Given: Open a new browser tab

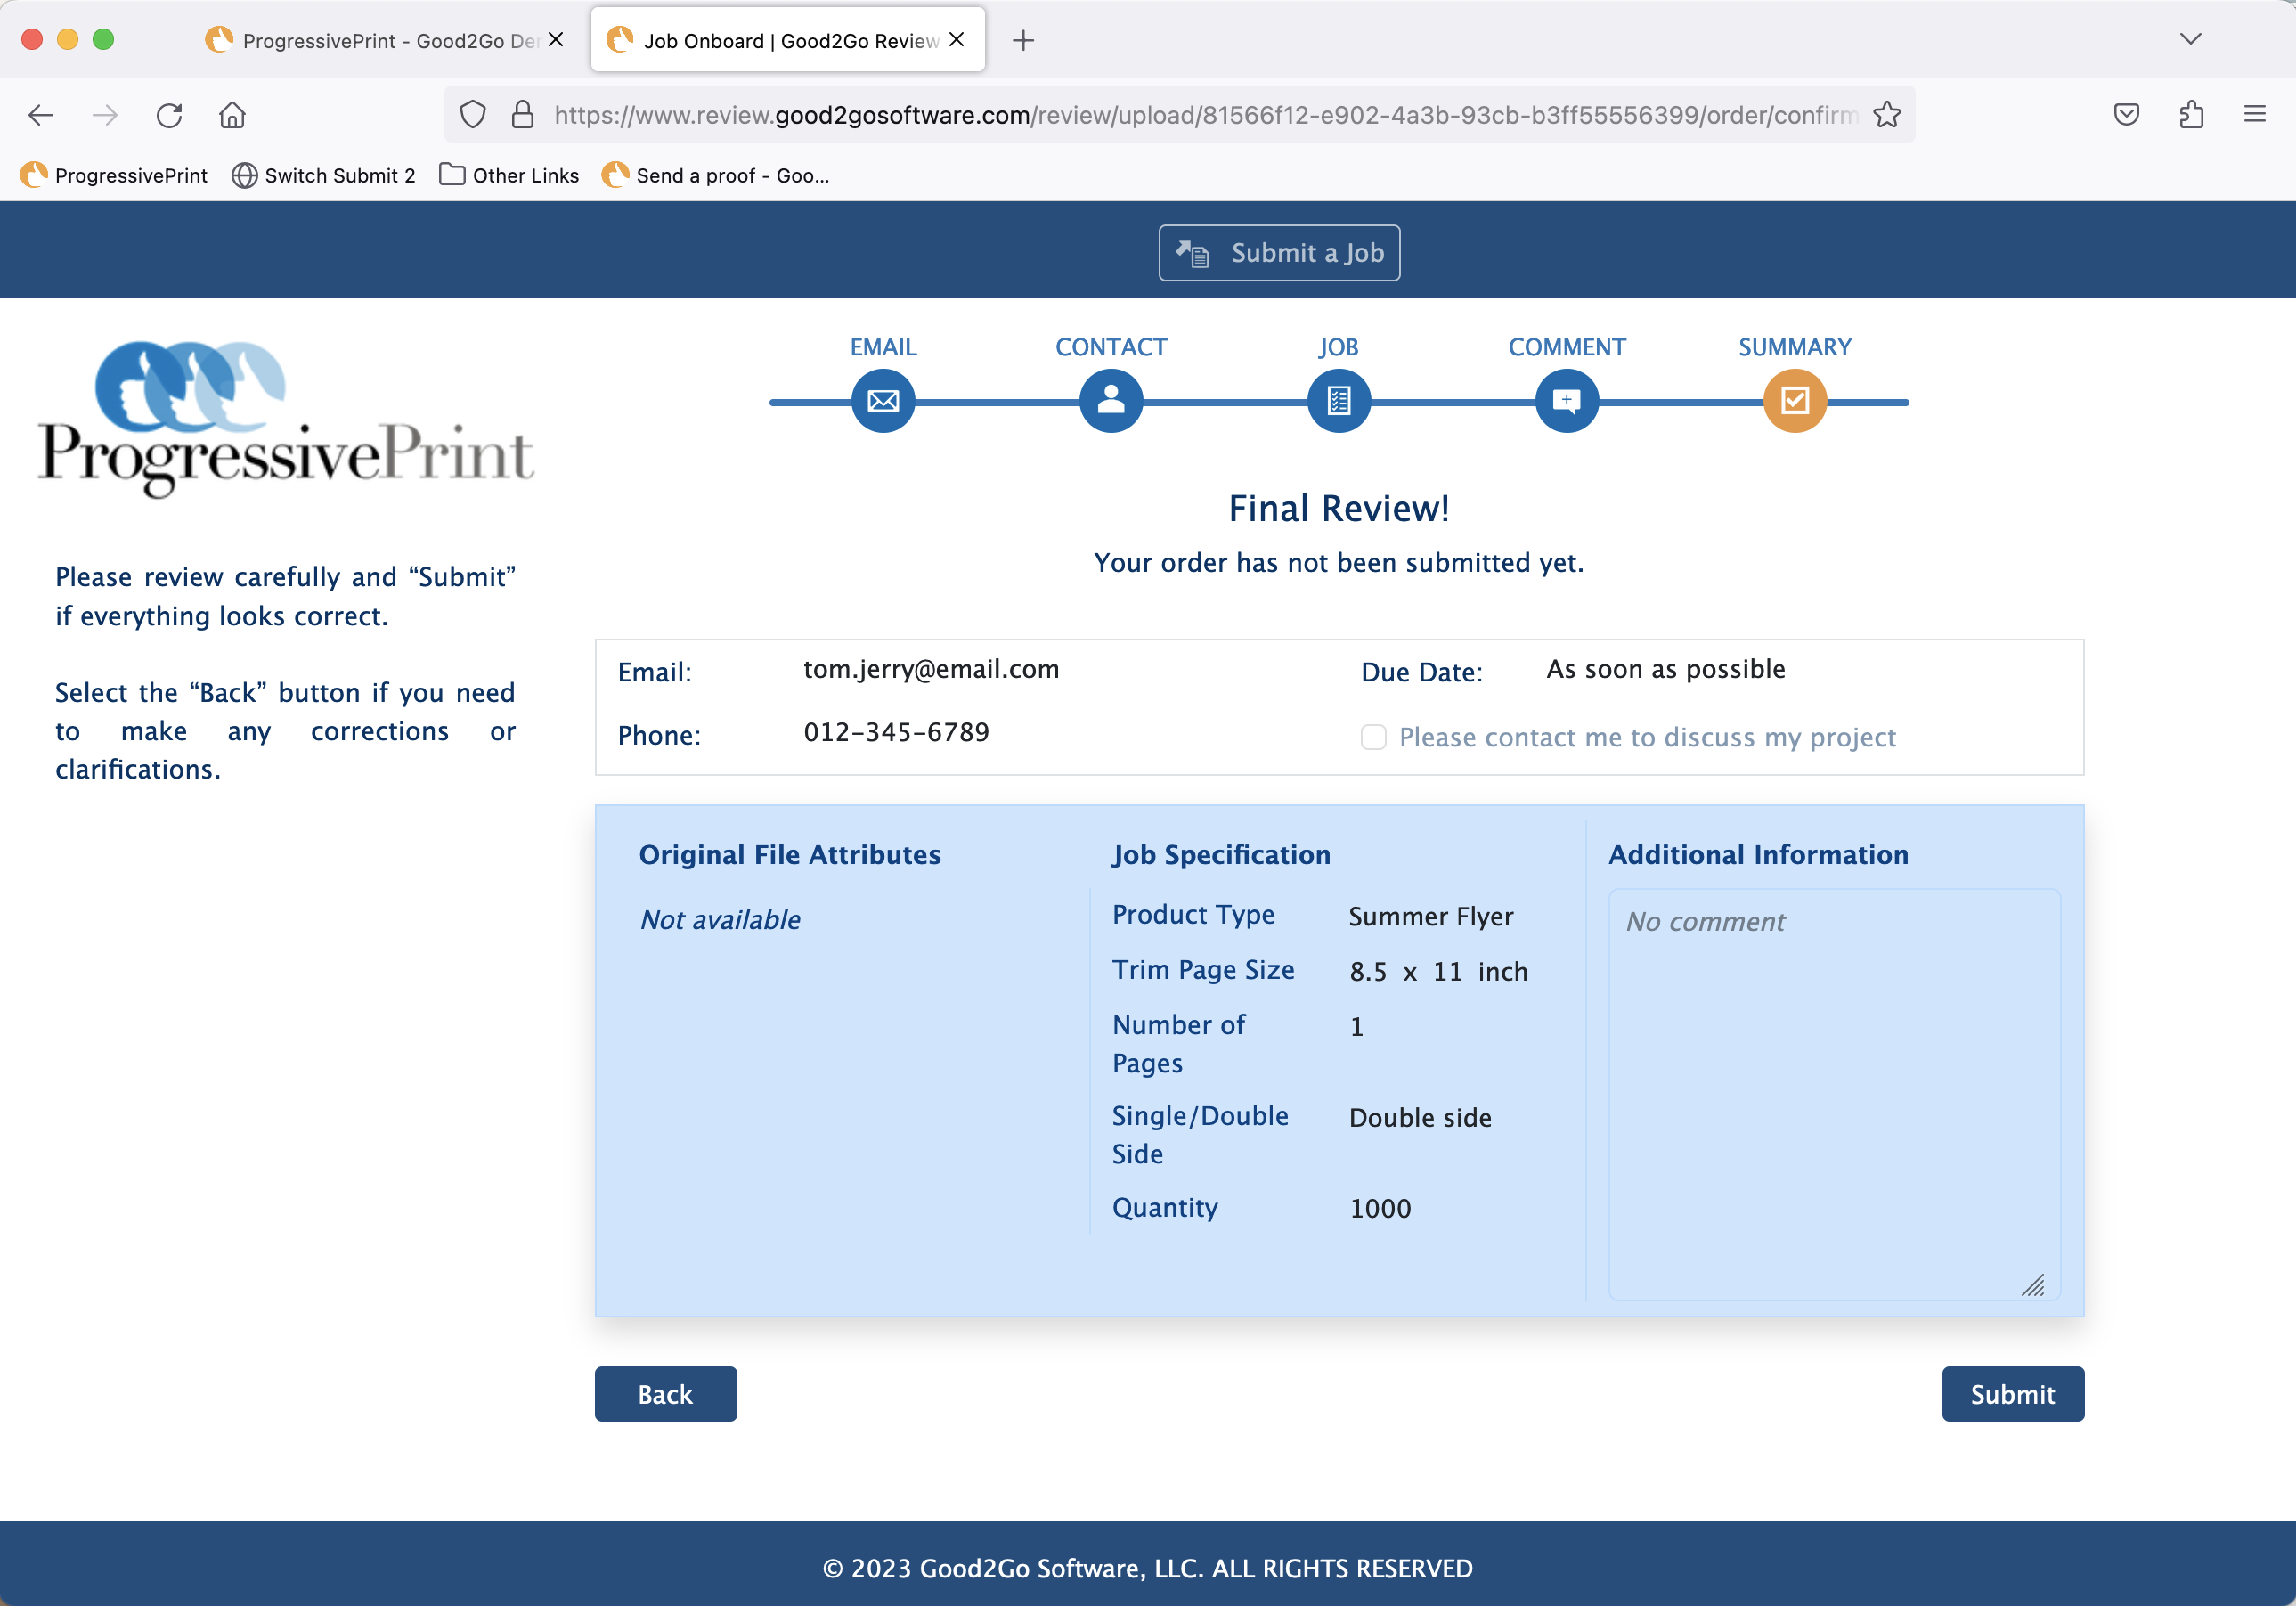Looking at the screenshot, I should click(1023, 40).
